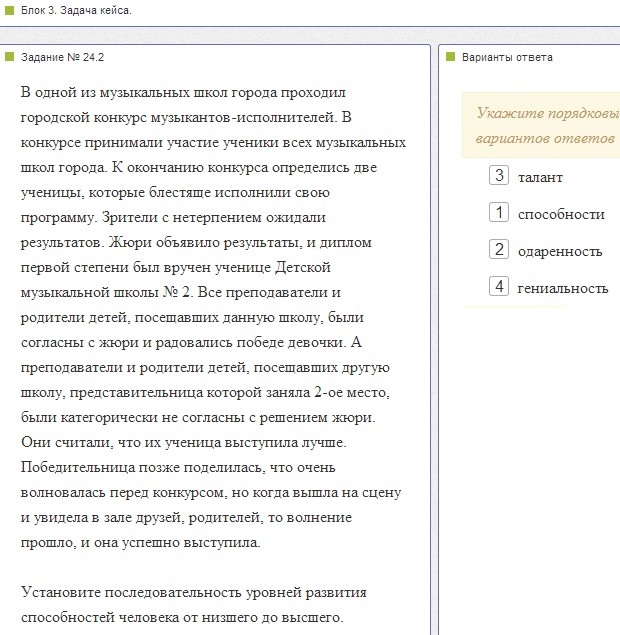Select the answer text одаренность
The height and width of the screenshot is (635, 620).
coord(560,251)
